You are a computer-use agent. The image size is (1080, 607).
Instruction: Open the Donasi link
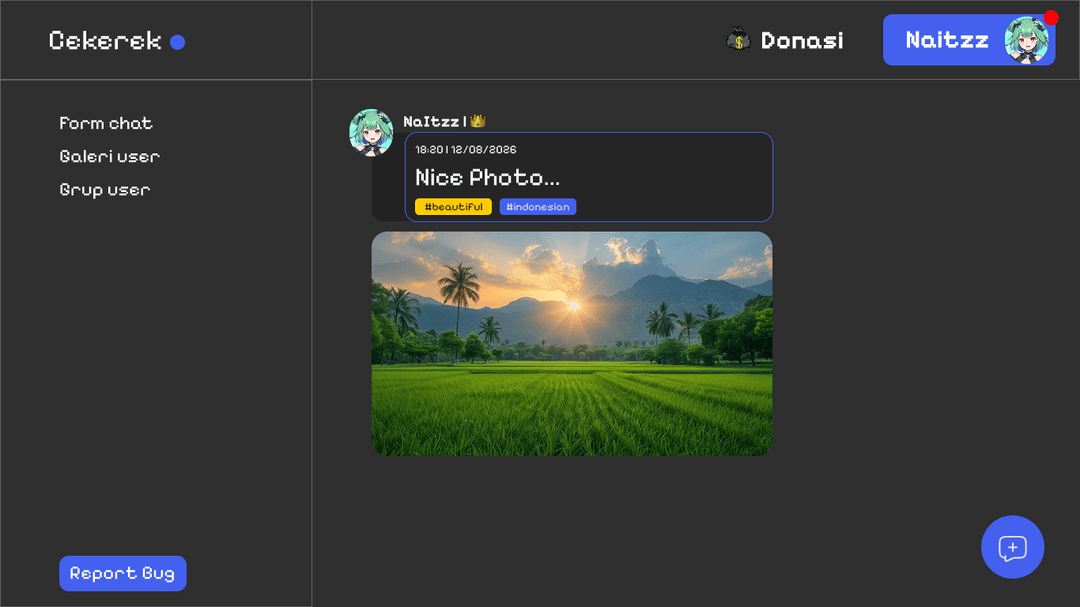802,41
